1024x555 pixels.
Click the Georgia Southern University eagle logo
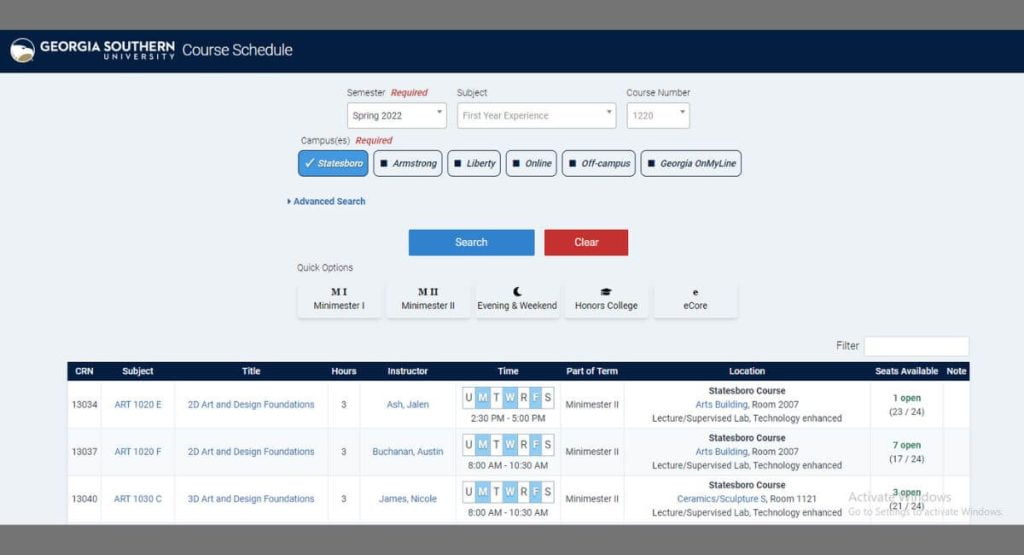click(22, 50)
